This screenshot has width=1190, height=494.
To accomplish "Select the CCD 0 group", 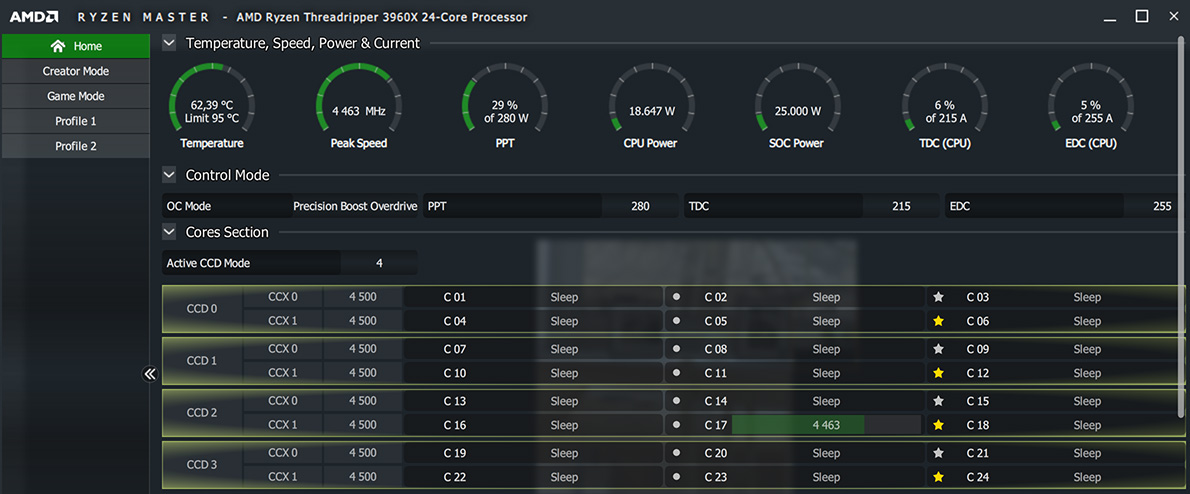I will [203, 309].
